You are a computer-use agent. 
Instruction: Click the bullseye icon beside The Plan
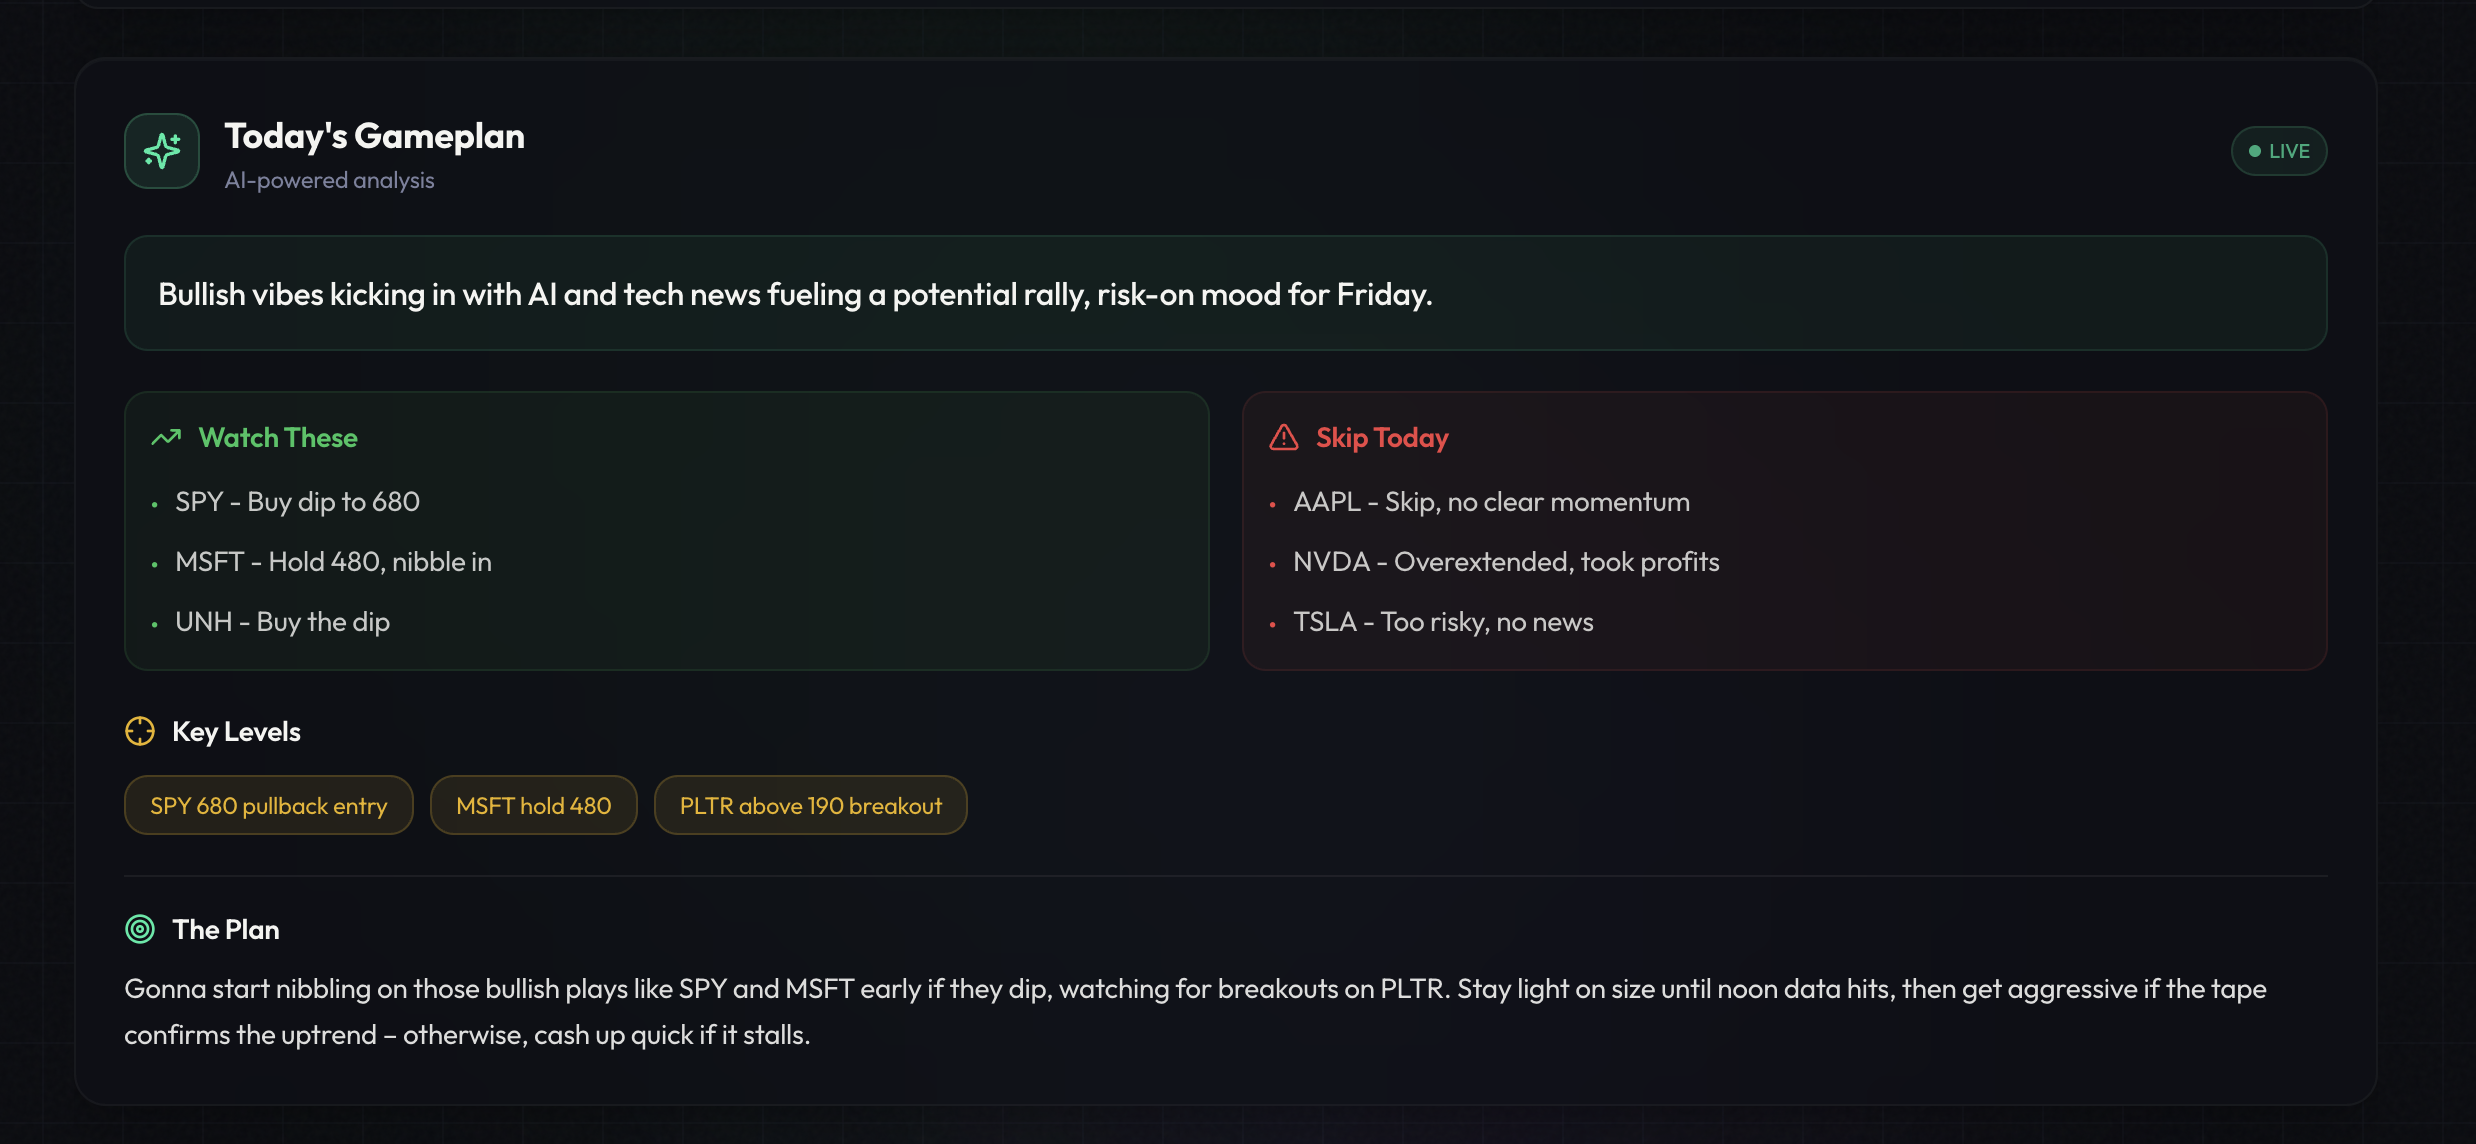coord(140,929)
